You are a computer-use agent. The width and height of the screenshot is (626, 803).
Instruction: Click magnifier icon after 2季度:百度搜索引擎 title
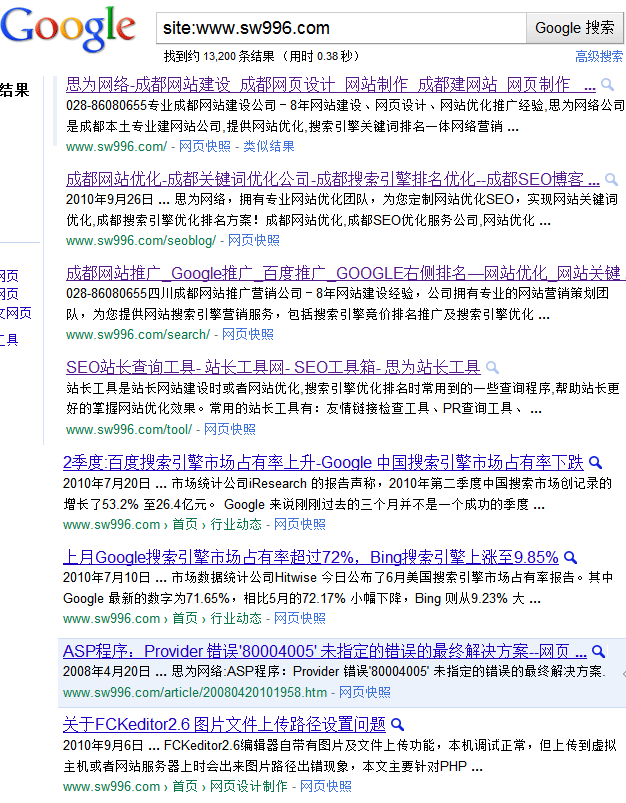(x=596, y=463)
